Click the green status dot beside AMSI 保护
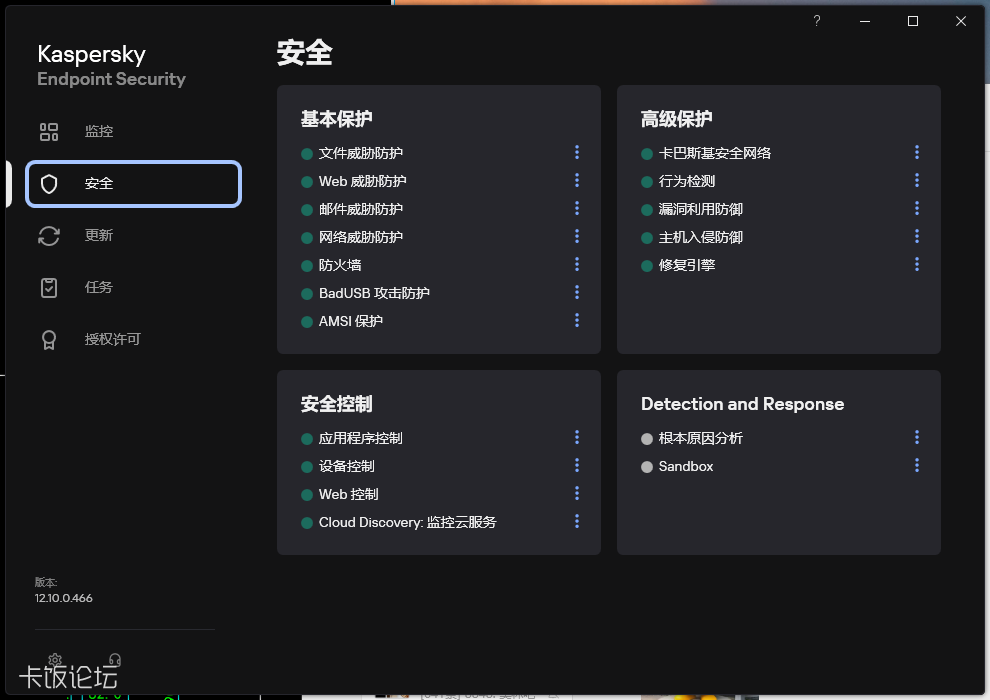The height and width of the screenshot is (700, 990). pyautogui.click(x=307, y=322)
